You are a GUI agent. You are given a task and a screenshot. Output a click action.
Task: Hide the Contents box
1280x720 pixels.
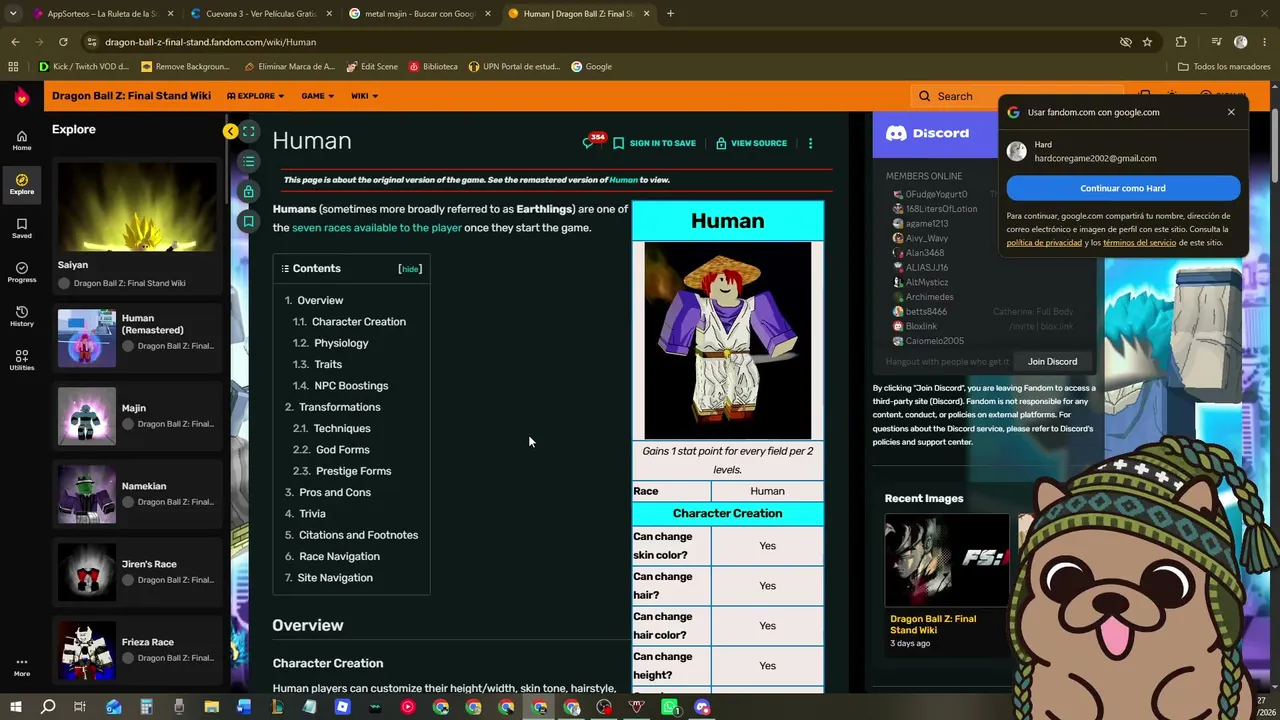click(410, 269)
